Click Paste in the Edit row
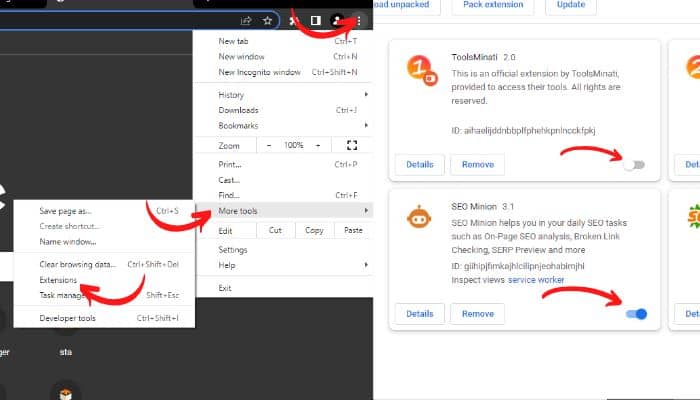This screenshot has height=400, width=700. (353, 230)
